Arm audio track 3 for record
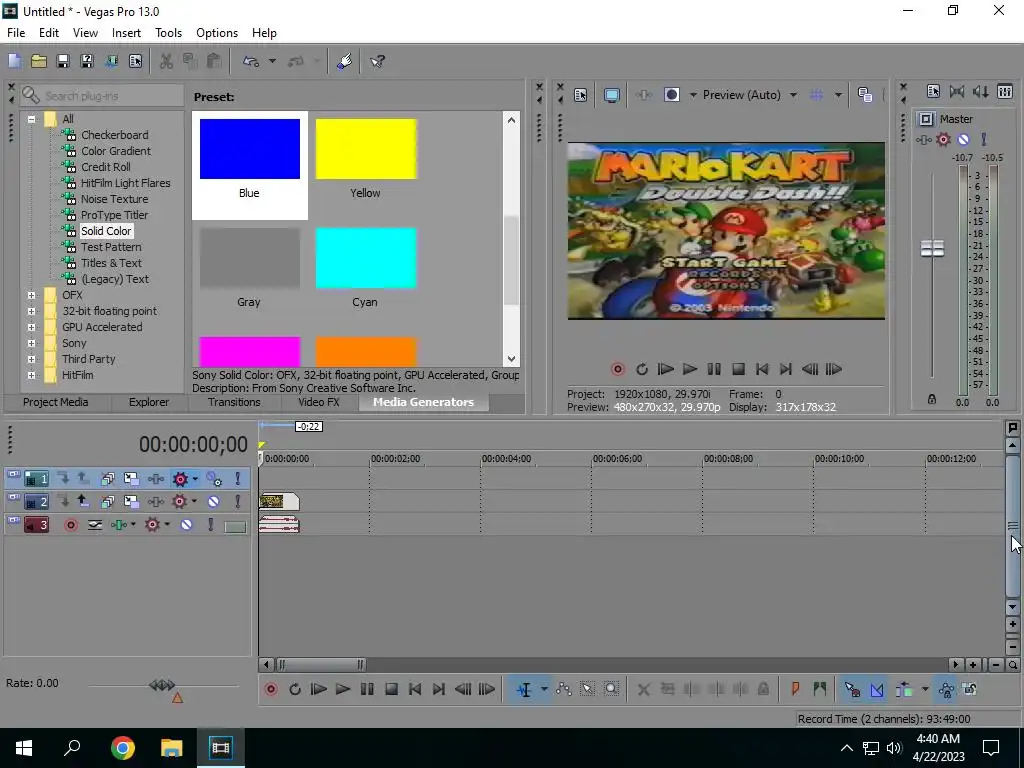Screen dimensions: 1024x768 pyautogui.click(x=71, y=525)
